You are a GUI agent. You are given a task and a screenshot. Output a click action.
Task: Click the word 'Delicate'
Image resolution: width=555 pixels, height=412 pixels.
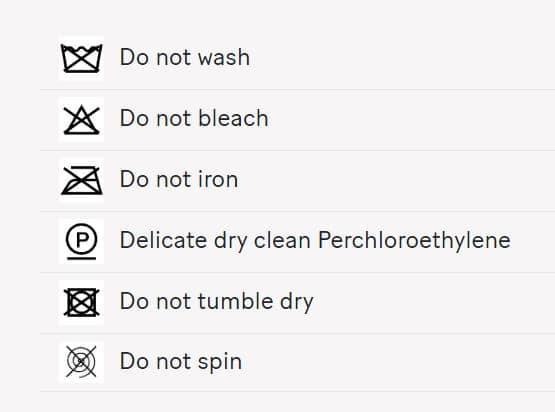pos(163,240)
